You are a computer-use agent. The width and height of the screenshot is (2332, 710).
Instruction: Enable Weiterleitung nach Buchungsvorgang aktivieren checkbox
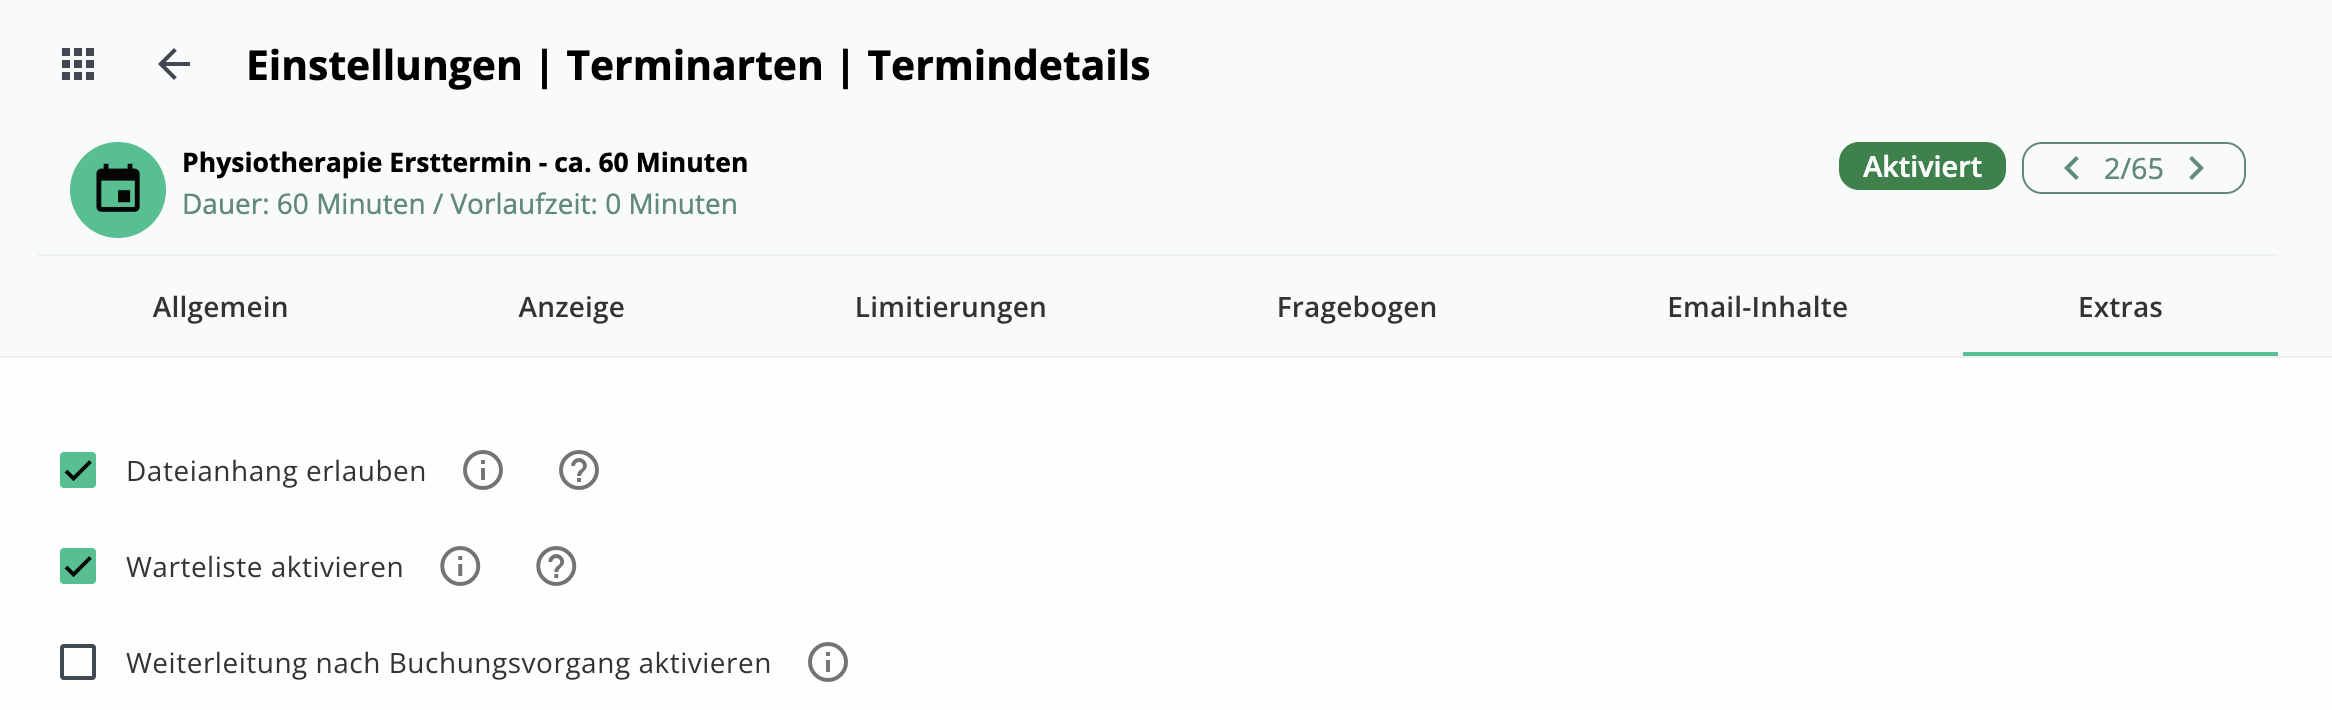[x=78, y=662]
